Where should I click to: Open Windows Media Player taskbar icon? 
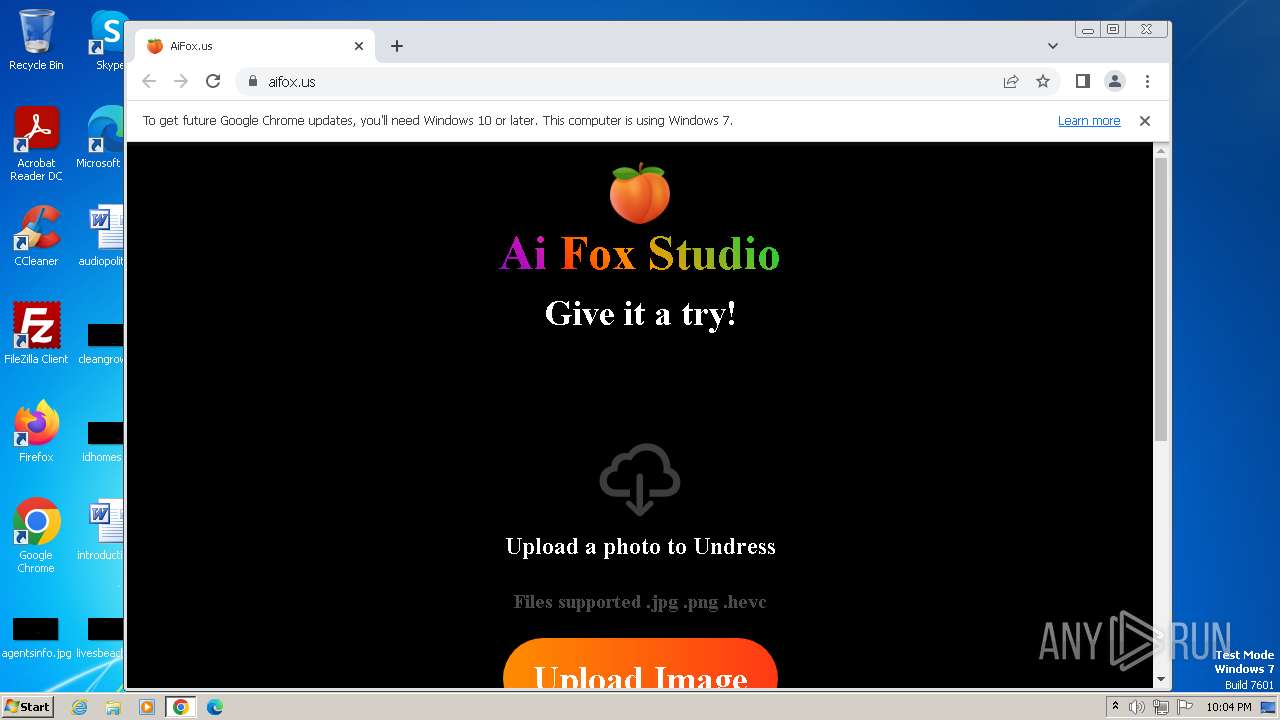[147, 707]
